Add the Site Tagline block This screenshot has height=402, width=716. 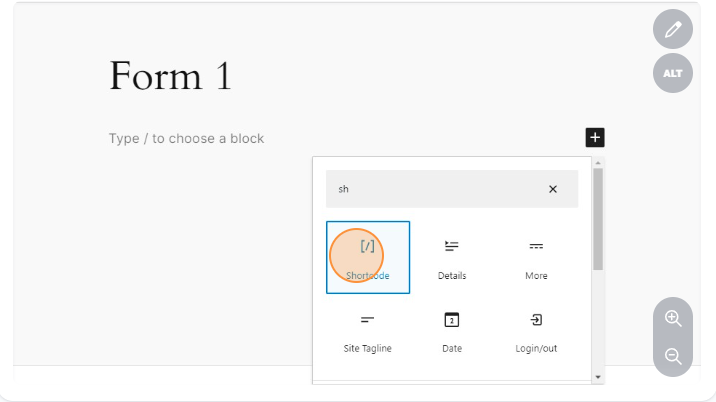367,330
